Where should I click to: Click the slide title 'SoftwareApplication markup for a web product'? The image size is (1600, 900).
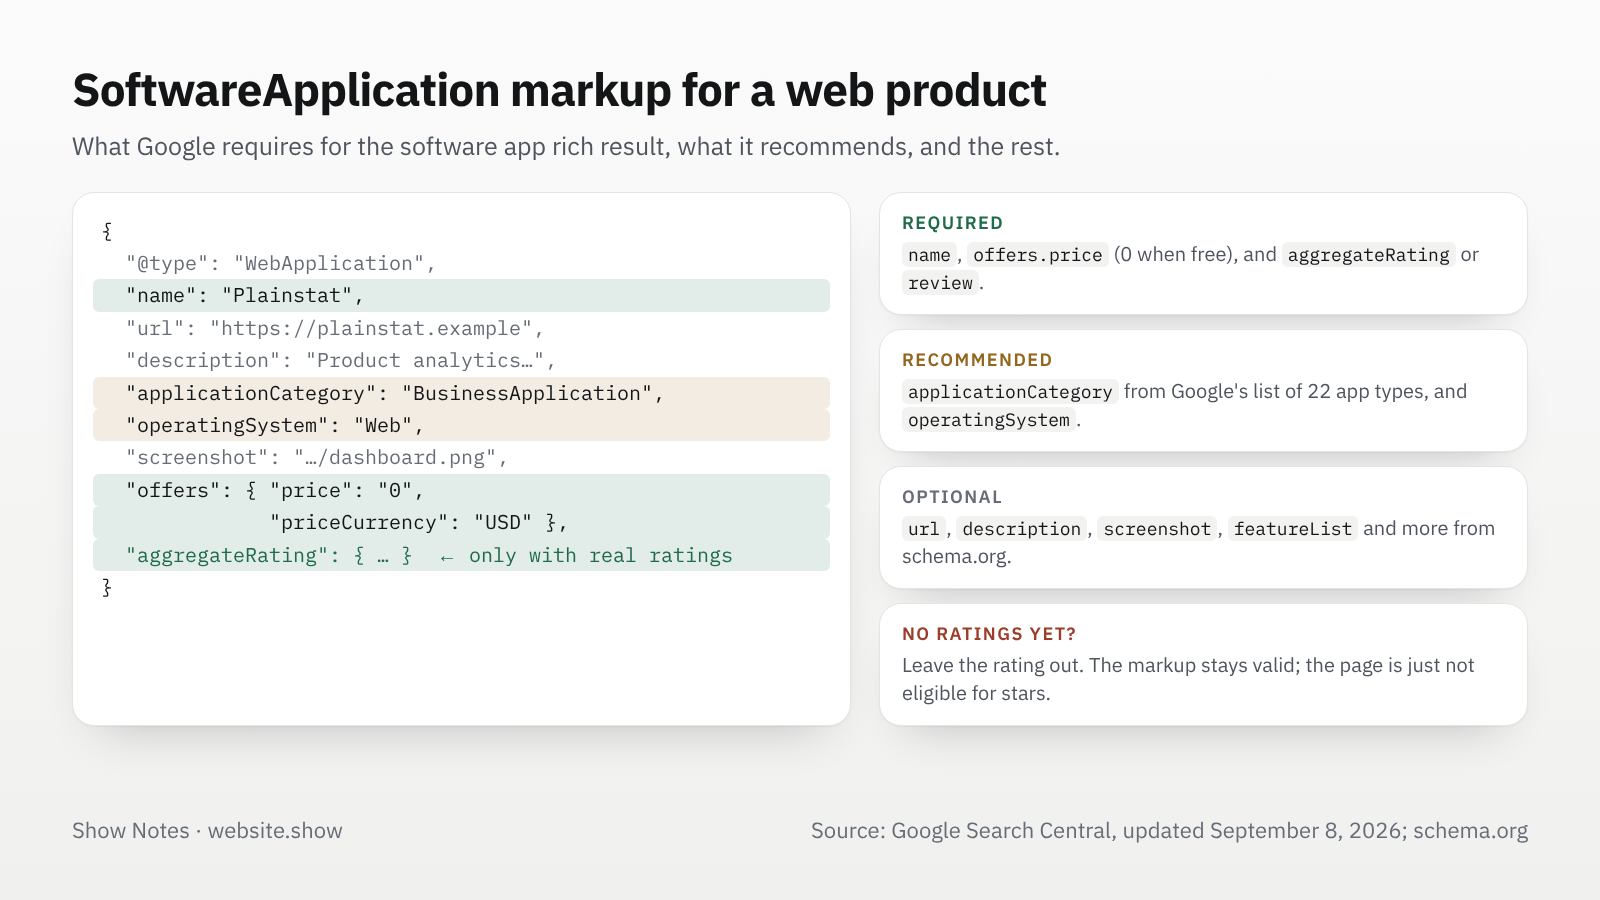point(559,91)
